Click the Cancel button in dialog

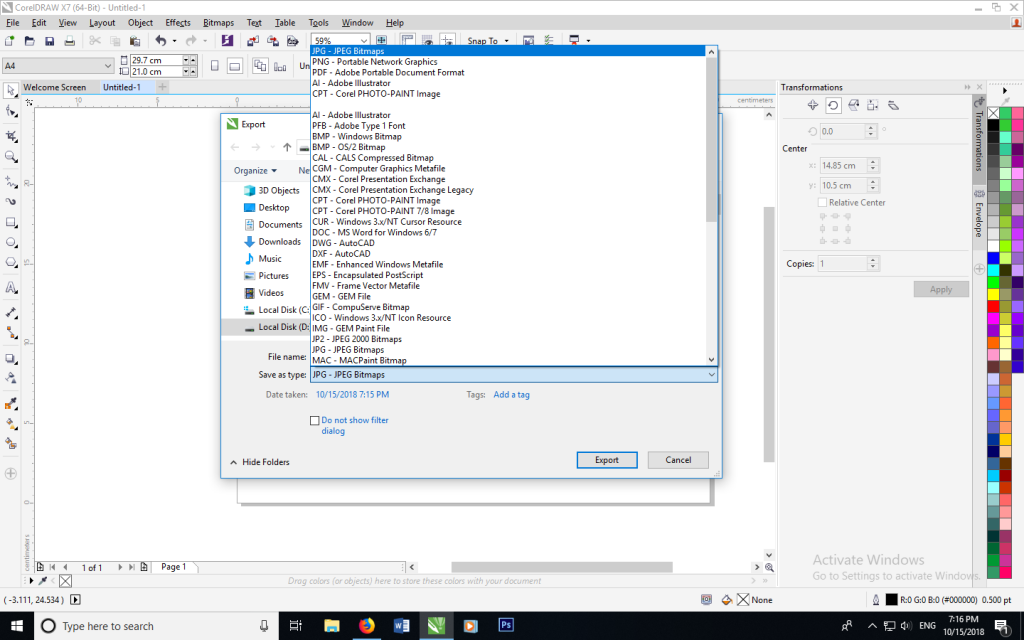(x=678, y=460)
